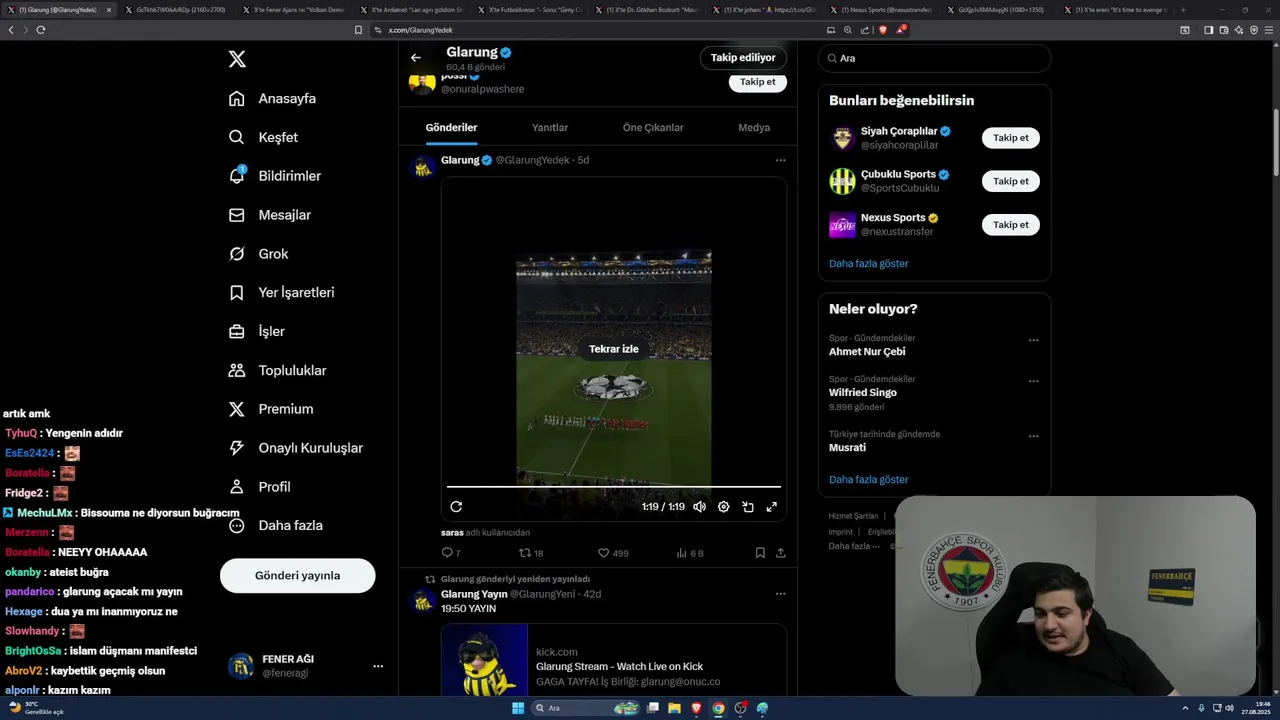This screenshot has height=720, width=1280.
Task: Click Daha fazla göster under suggestions
Action: pyautogui.click(x=868, y=264)
